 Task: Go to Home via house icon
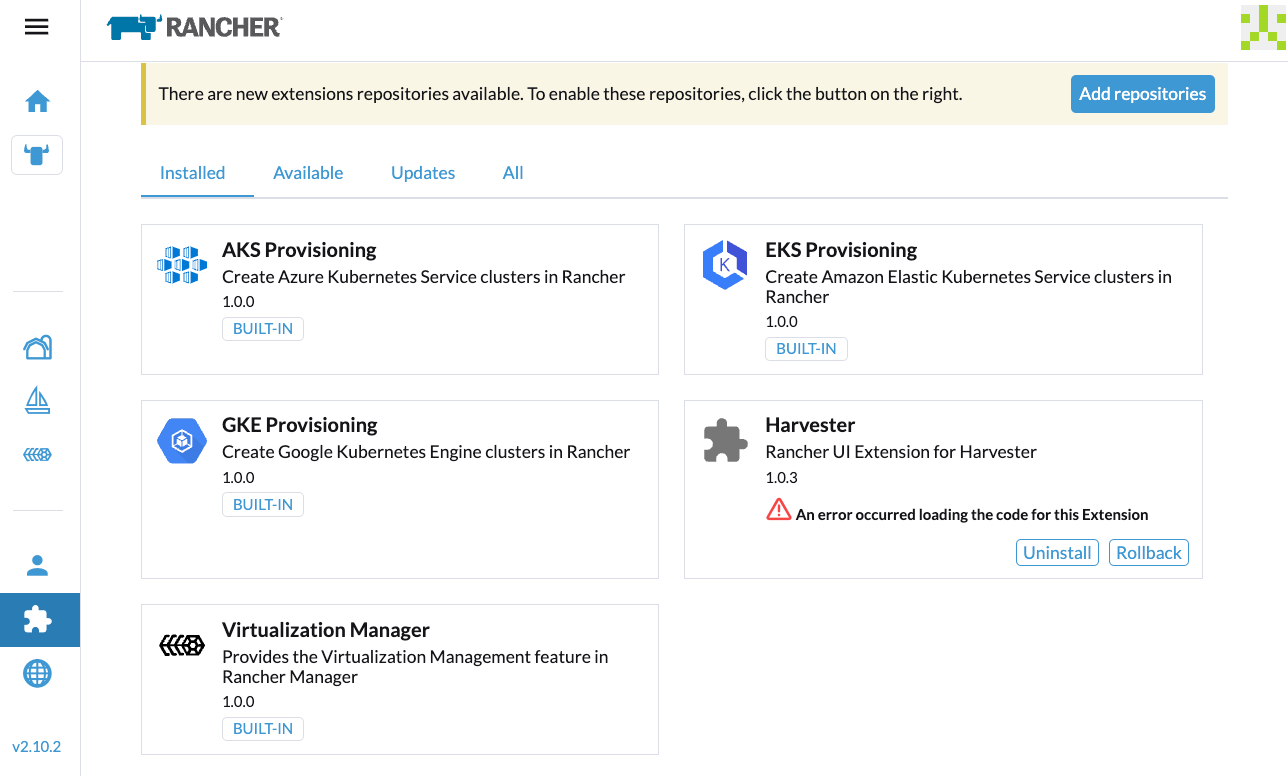click(37, 101)
